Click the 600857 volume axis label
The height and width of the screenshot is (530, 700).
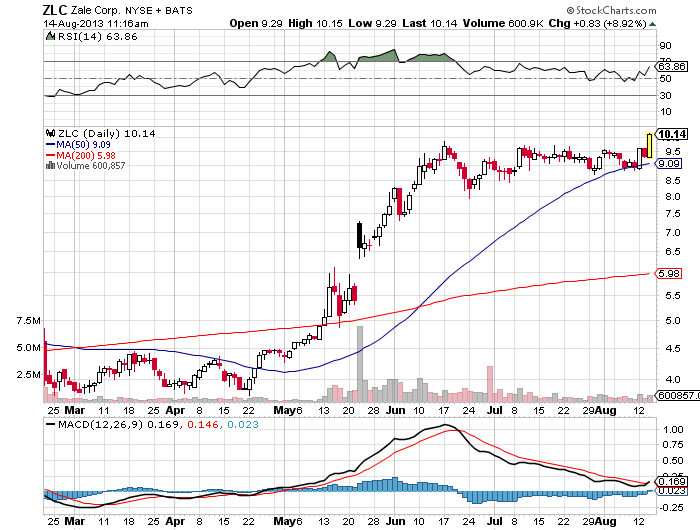tap(678, 395)
